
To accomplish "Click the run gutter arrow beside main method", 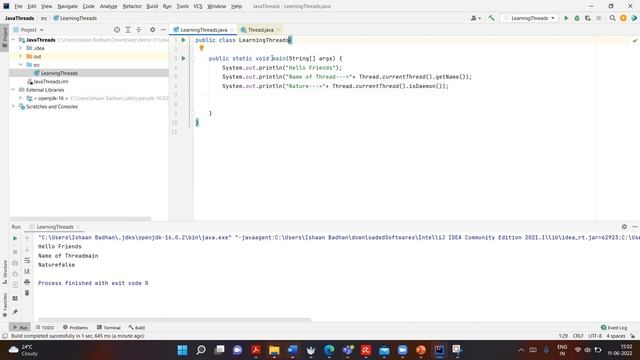I will pyautogui.click(x=183, y=58).
